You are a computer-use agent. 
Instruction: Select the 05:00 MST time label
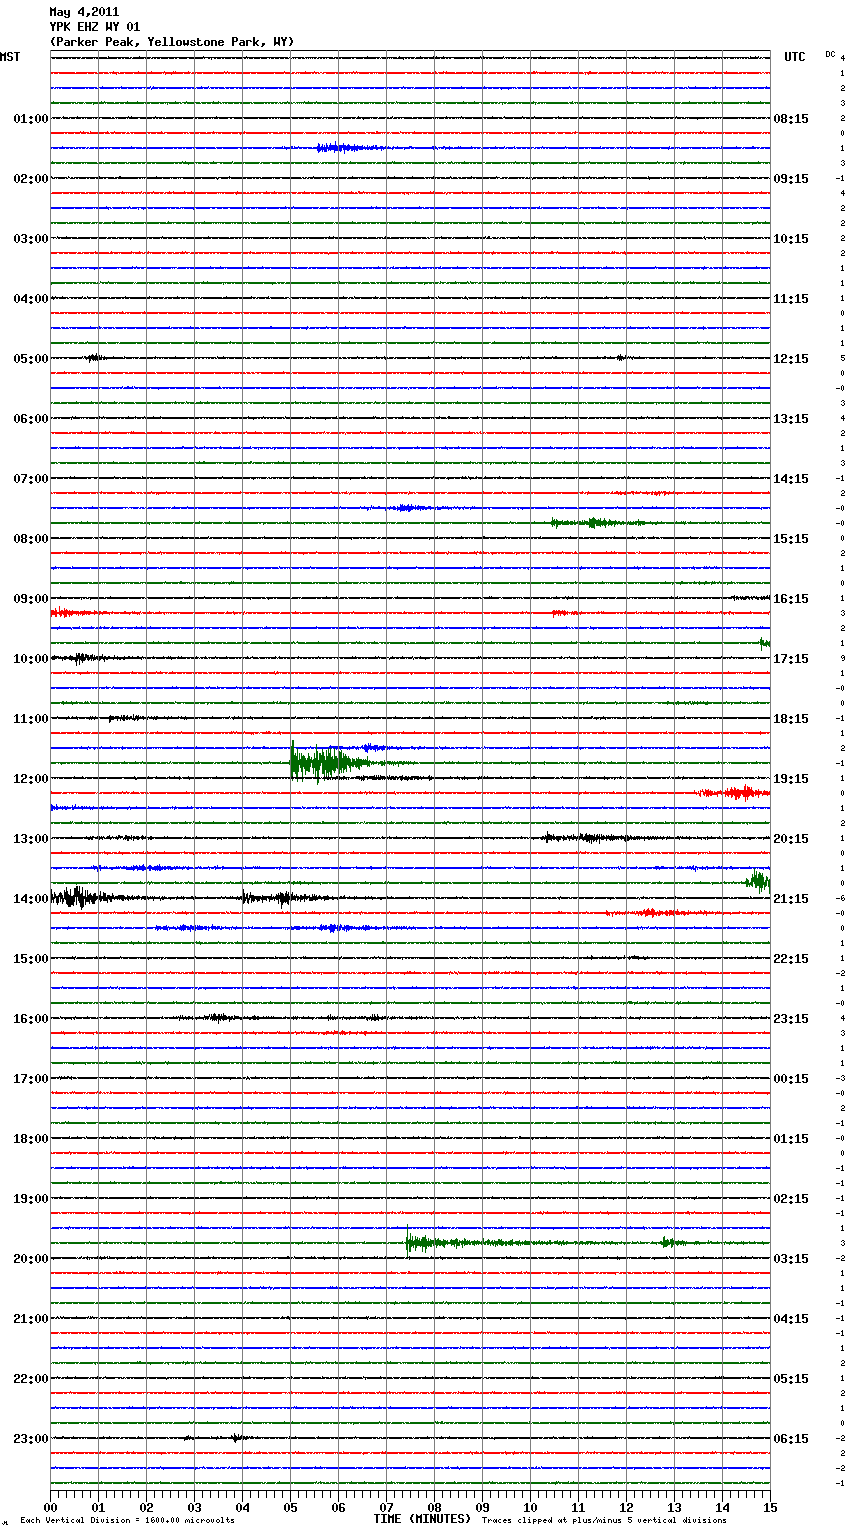pyautogui.click(x=30, y=358)
